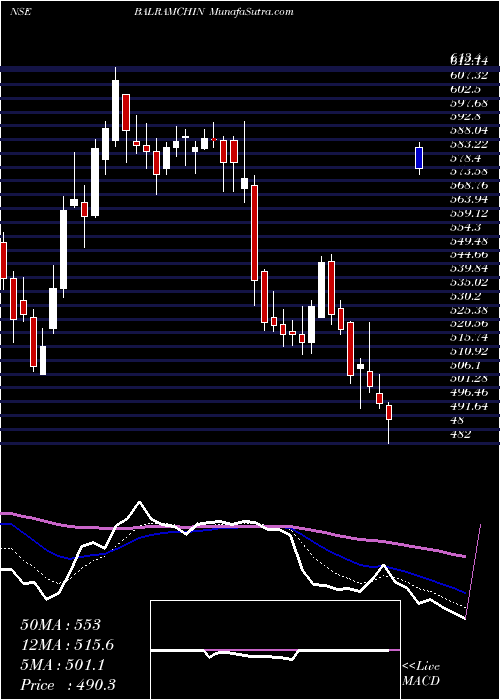Click the 482 price axis label
The height and width of the screenshot is (700, 500).
(460, 434)
